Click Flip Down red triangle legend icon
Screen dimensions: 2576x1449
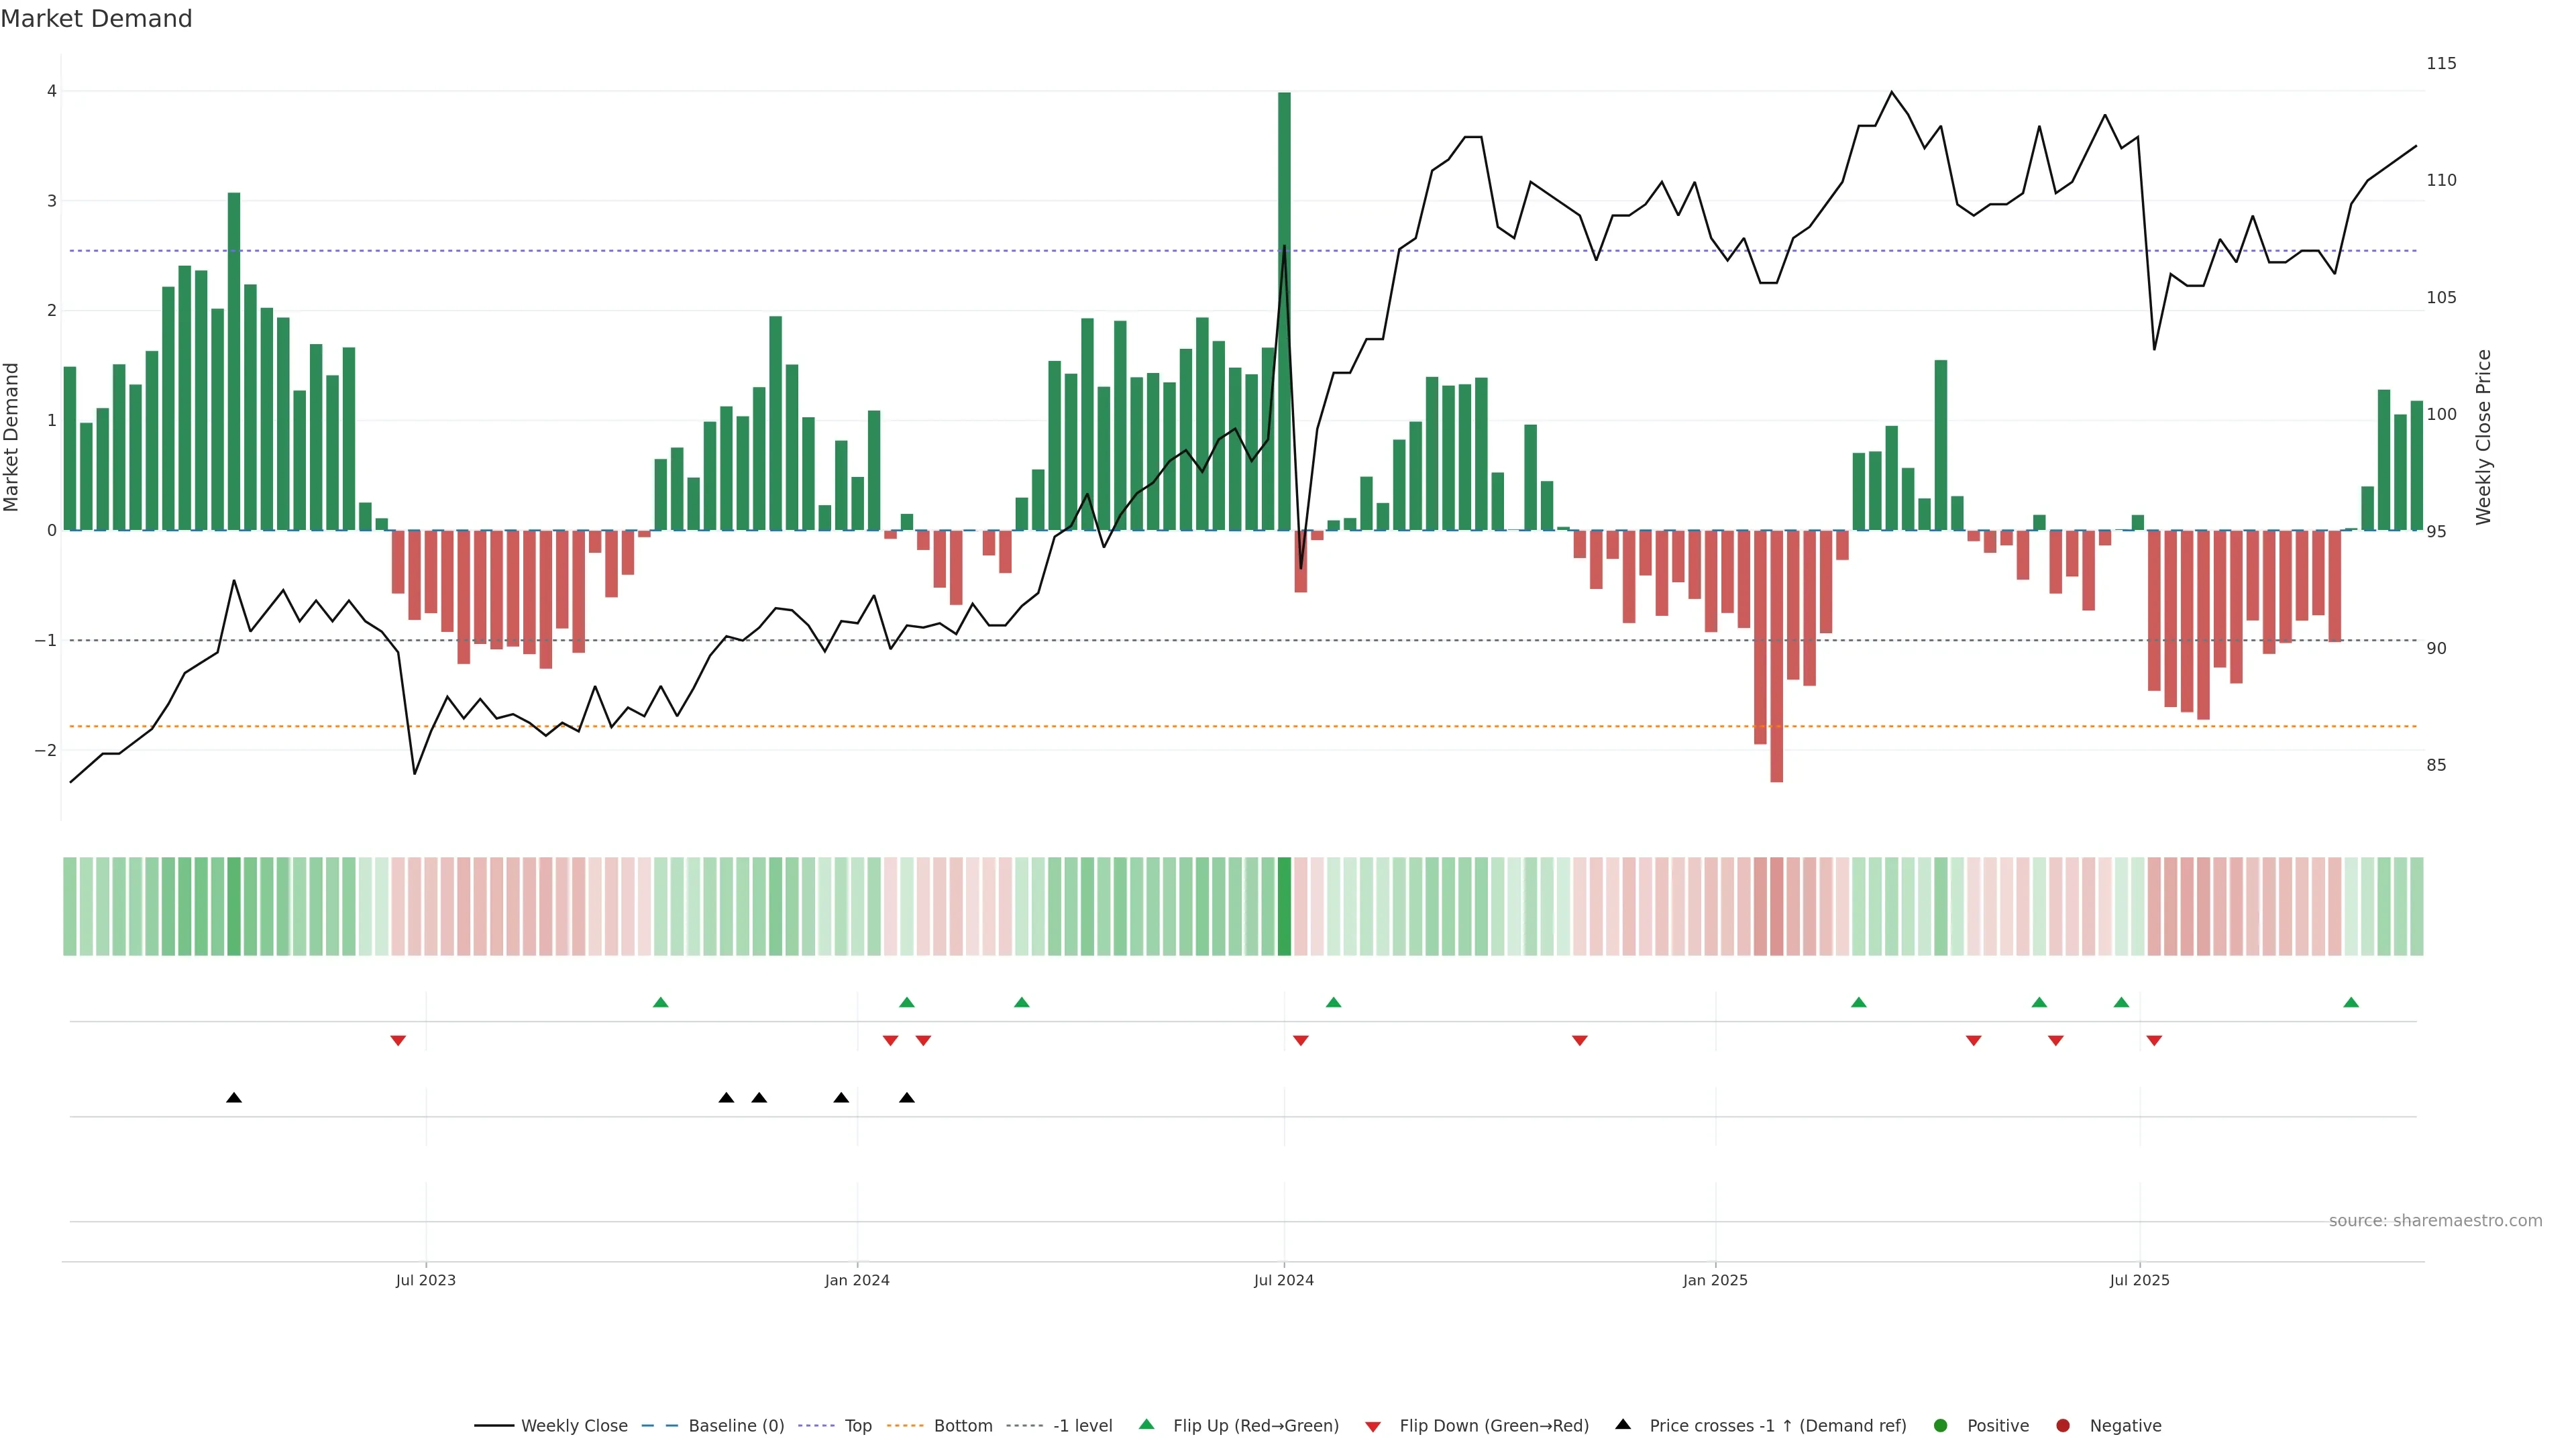point(1373,1427)
